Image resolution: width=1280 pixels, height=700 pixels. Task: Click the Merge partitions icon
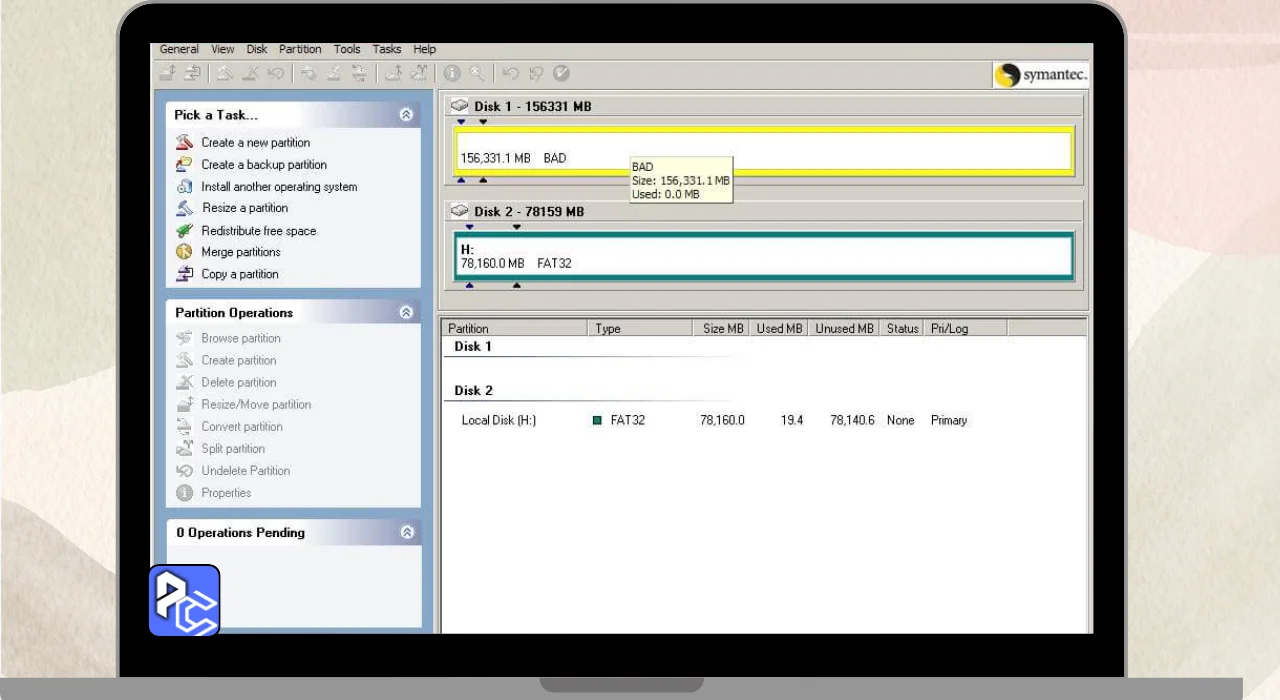coord(184,252)
